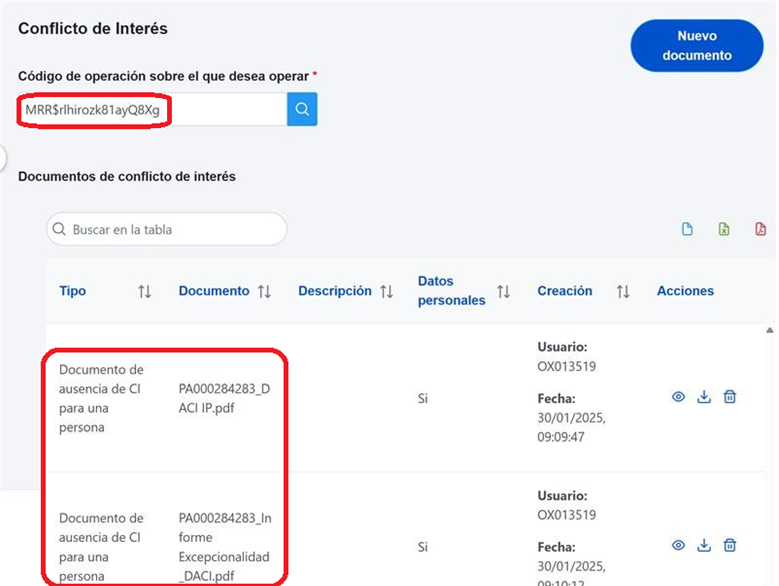The image size is (779, 586).
Task: Export table to Excel icon
Action: pyautogui.click(x=724, y=229)
